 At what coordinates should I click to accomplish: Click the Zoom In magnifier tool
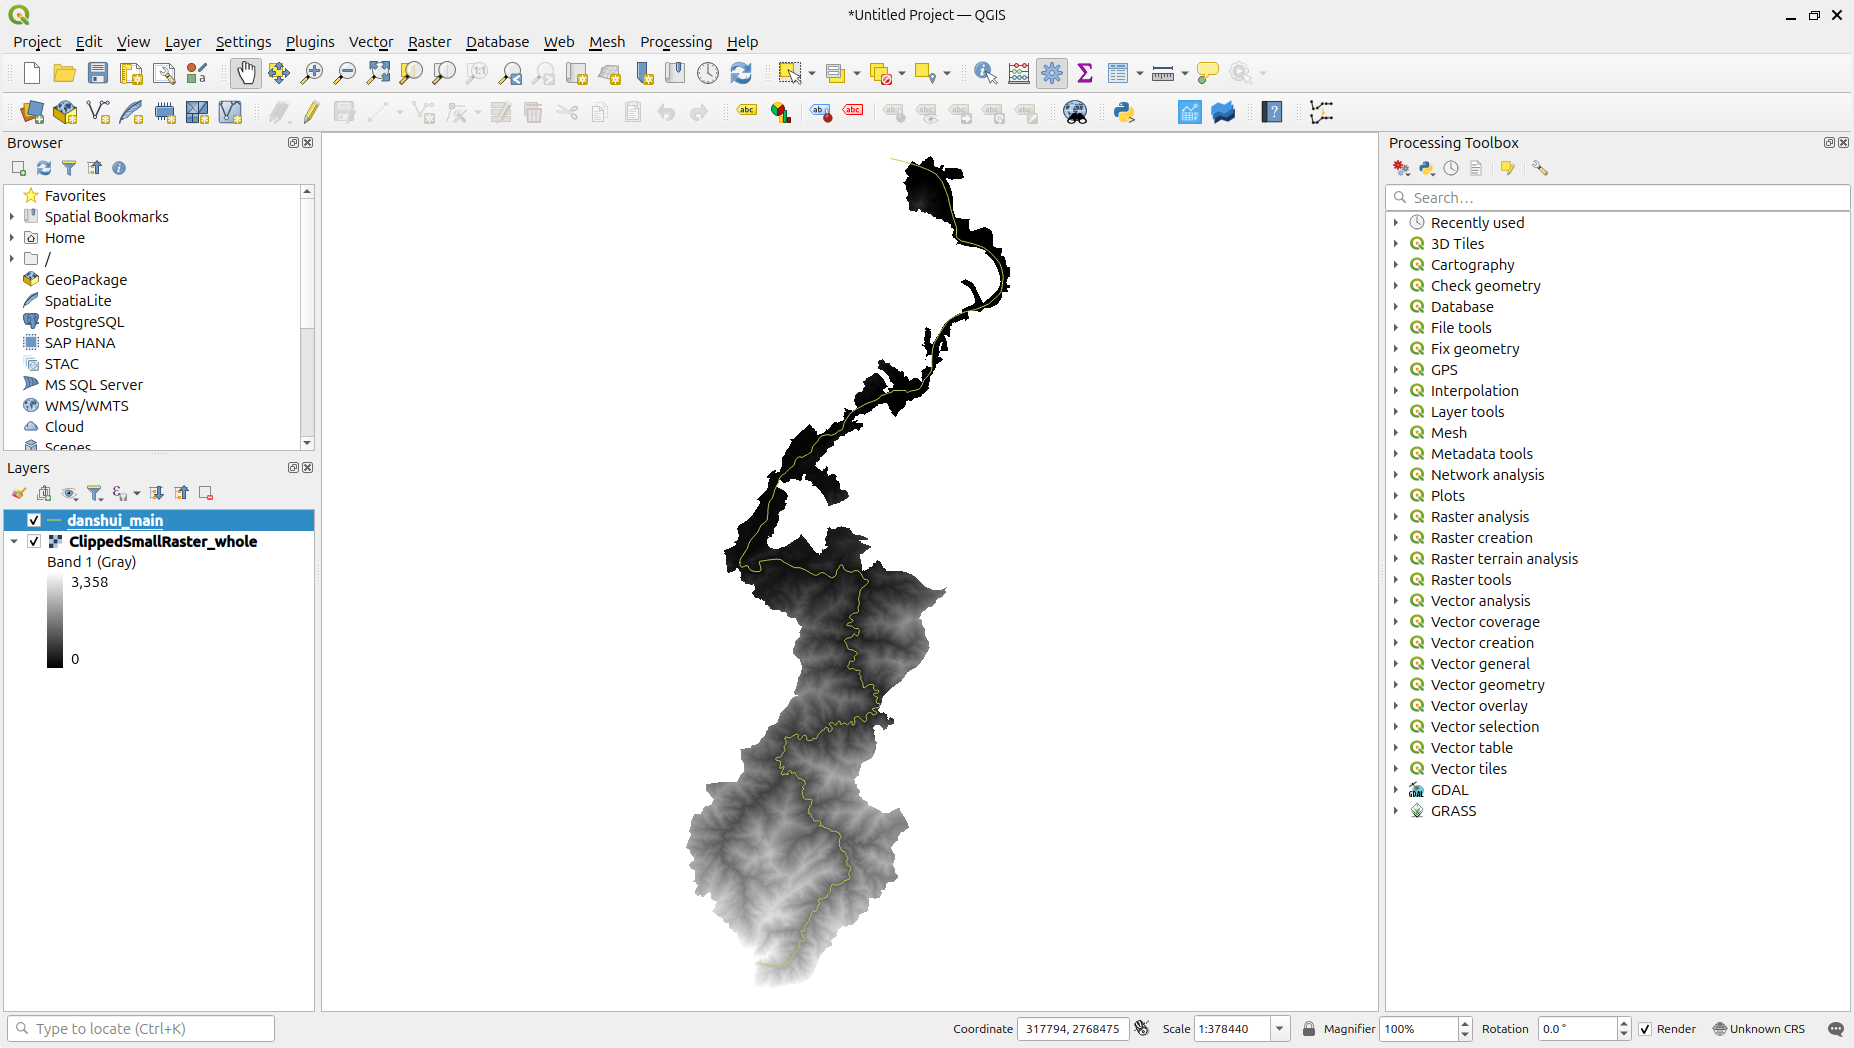[x=312, y=73]
